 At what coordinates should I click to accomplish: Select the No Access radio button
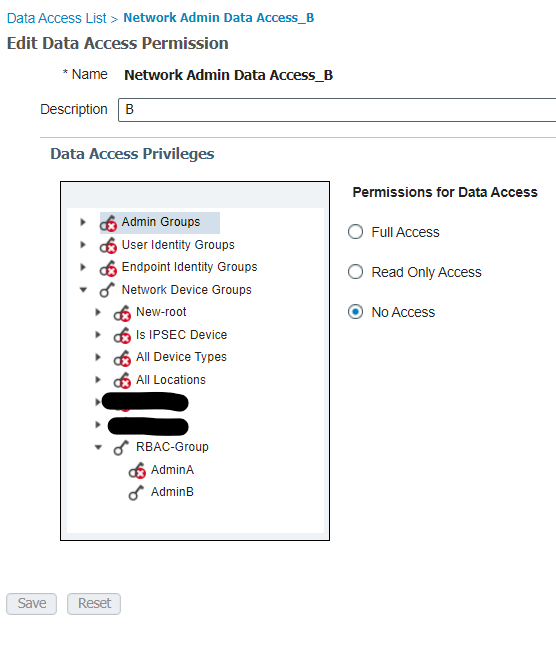pos(355,311)
